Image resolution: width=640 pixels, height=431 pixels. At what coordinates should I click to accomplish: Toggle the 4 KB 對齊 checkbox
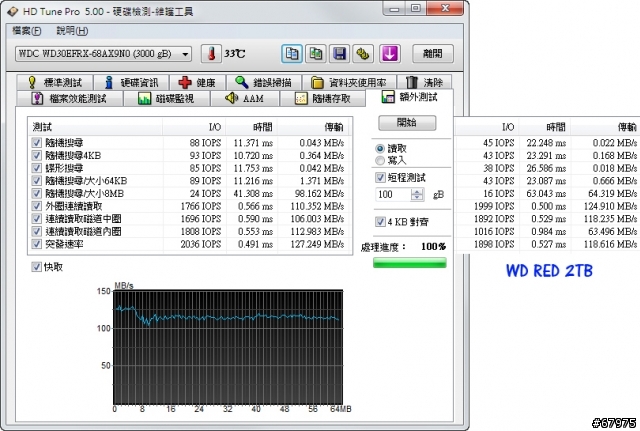(380, 222)
